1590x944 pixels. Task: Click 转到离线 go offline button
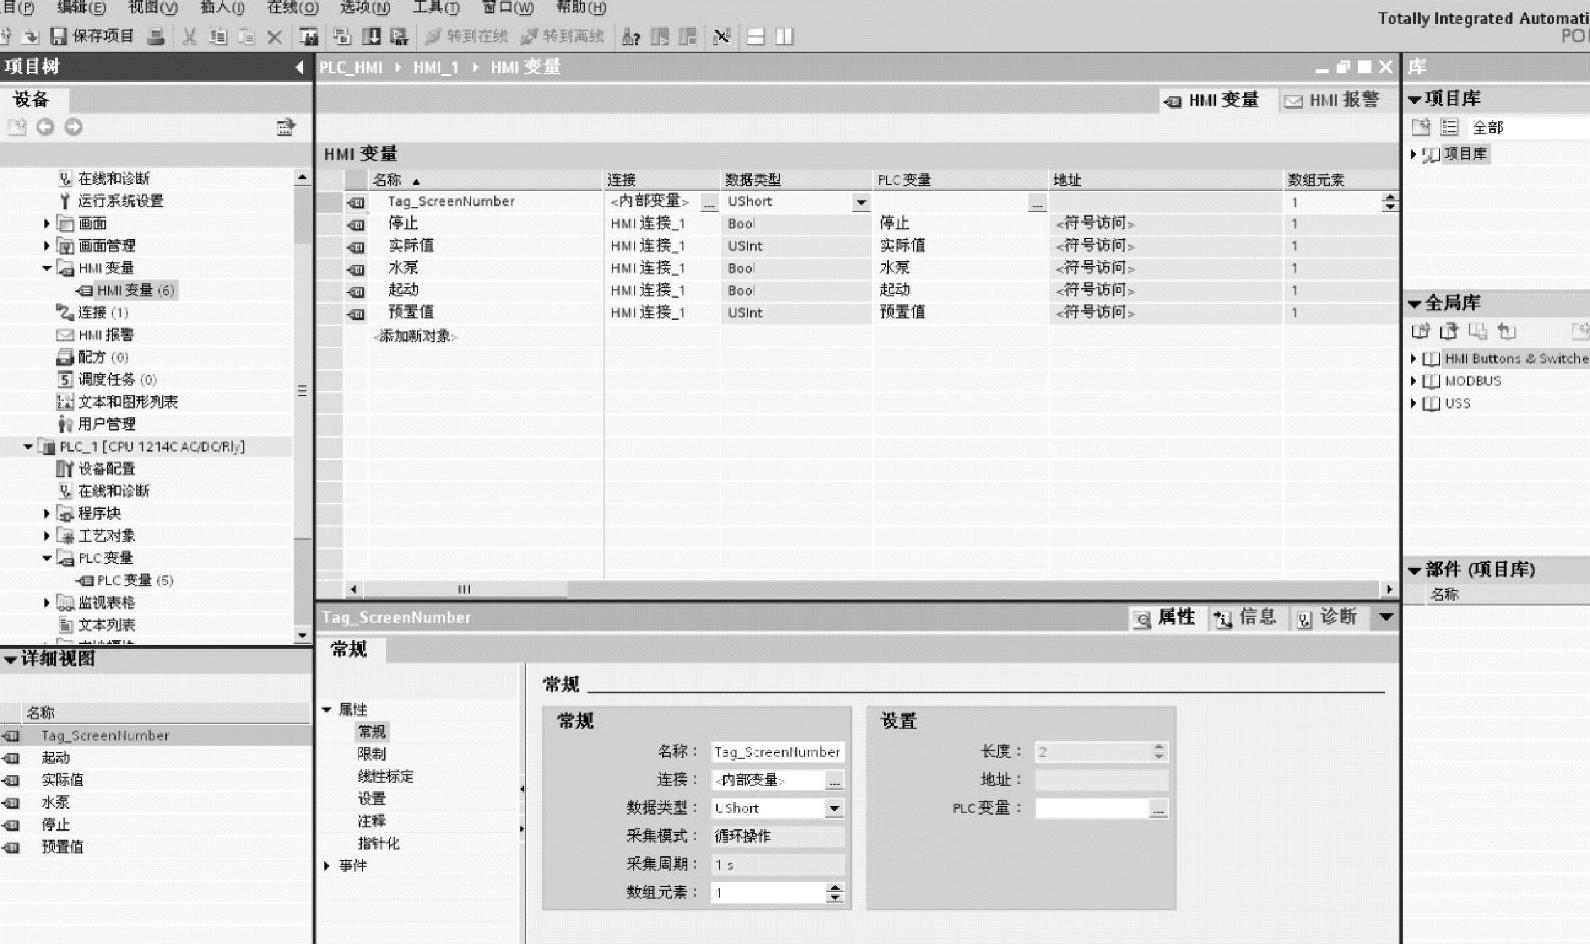pyautogui.click(x=563, y=37)
